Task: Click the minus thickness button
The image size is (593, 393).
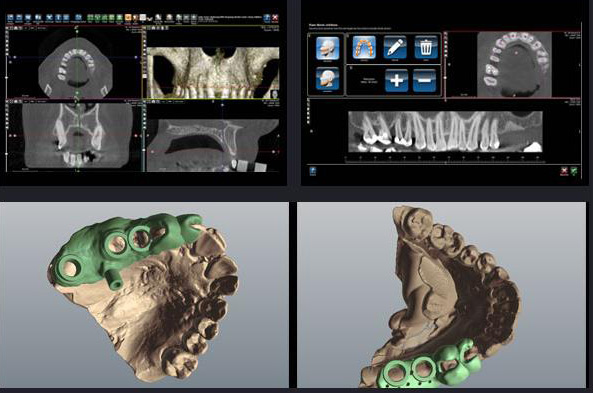Action: pyautogui.click(x=424, y=80)
